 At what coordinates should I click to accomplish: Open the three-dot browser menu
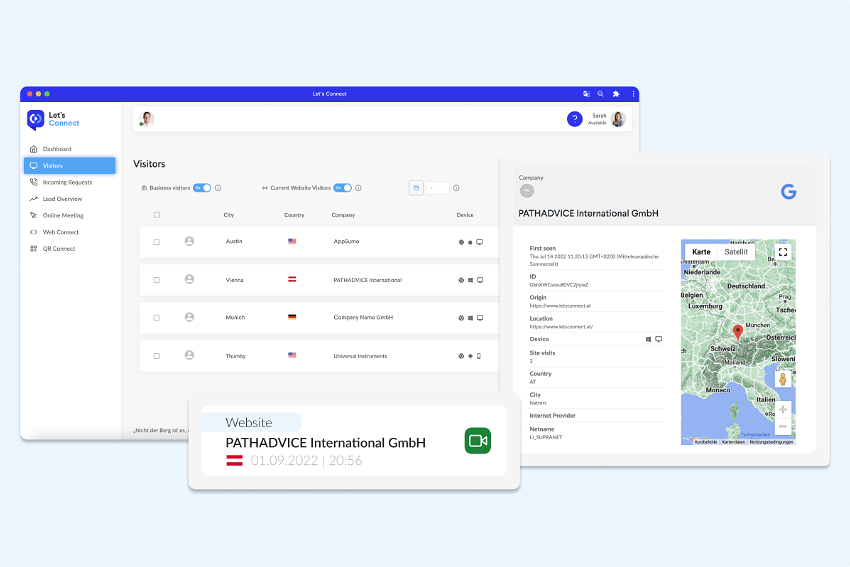click(x=632, y=94)
